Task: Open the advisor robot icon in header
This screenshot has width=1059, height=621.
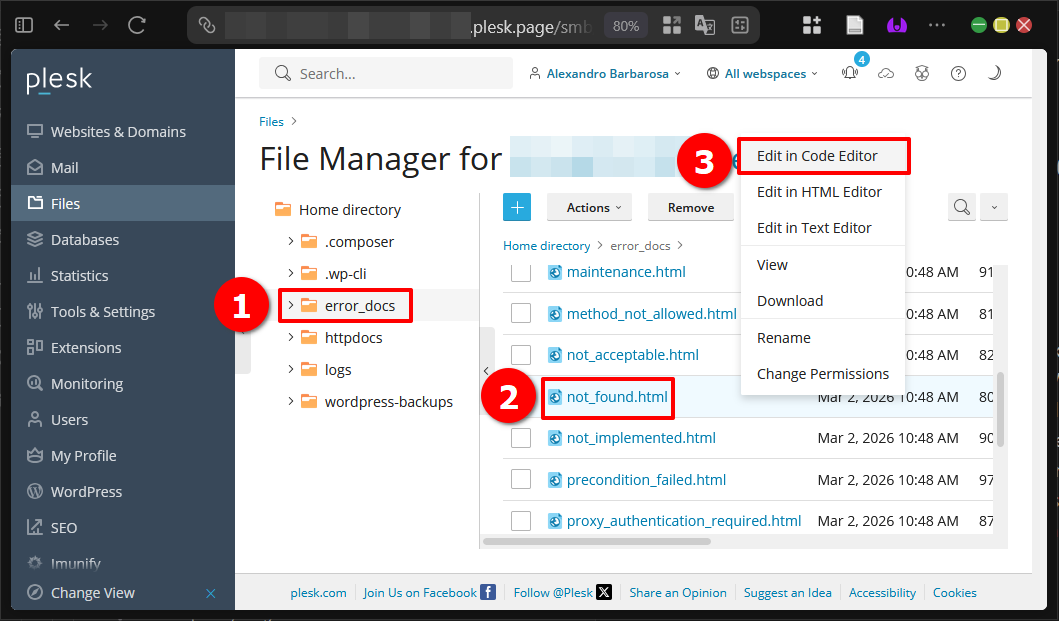Action: [922, 74]
